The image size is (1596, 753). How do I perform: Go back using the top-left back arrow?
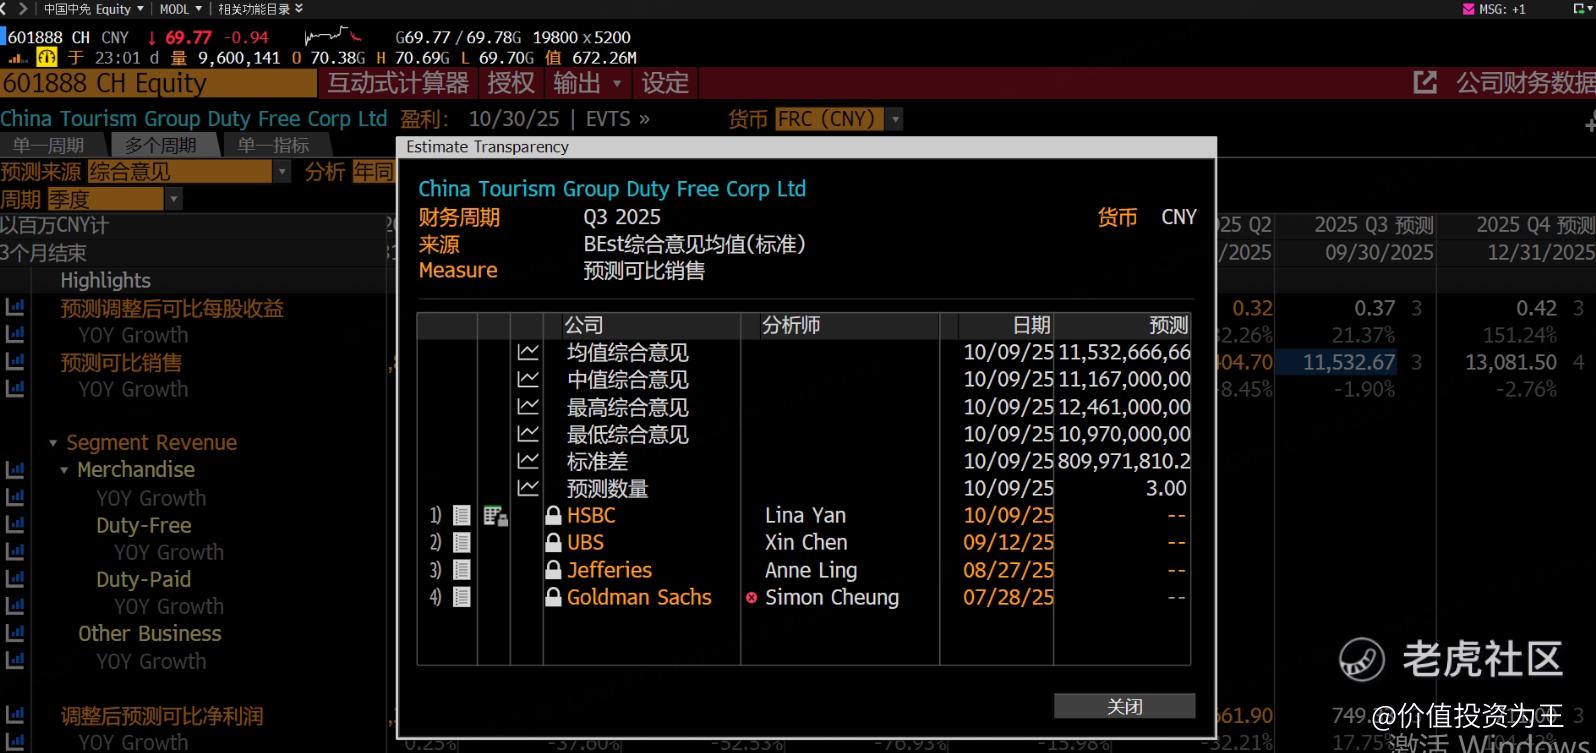[x=5, y=9]
